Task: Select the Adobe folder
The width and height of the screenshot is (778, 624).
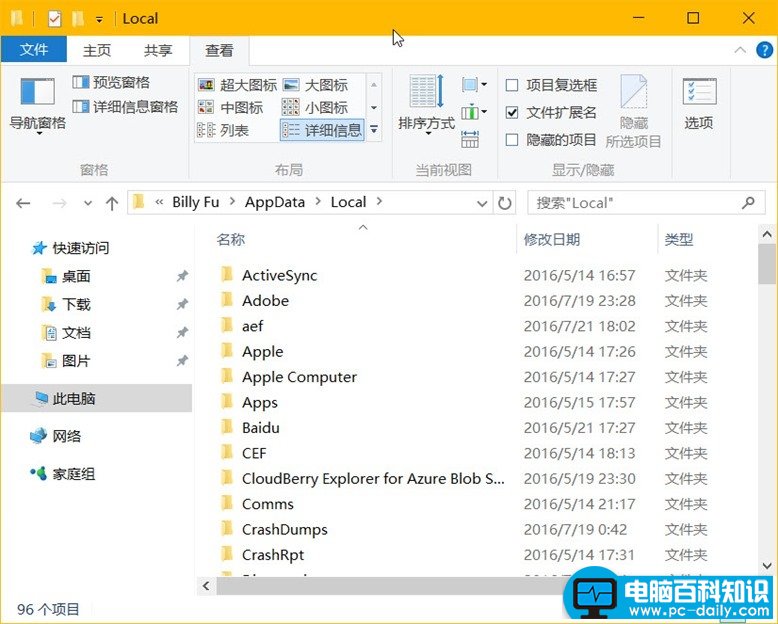Action: click(265, 301)
